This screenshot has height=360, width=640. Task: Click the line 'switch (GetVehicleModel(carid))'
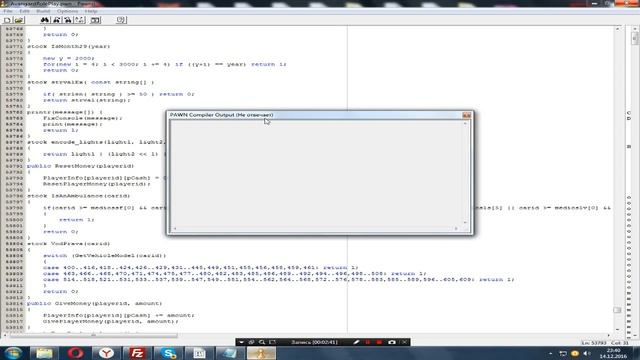click(104, 256)
